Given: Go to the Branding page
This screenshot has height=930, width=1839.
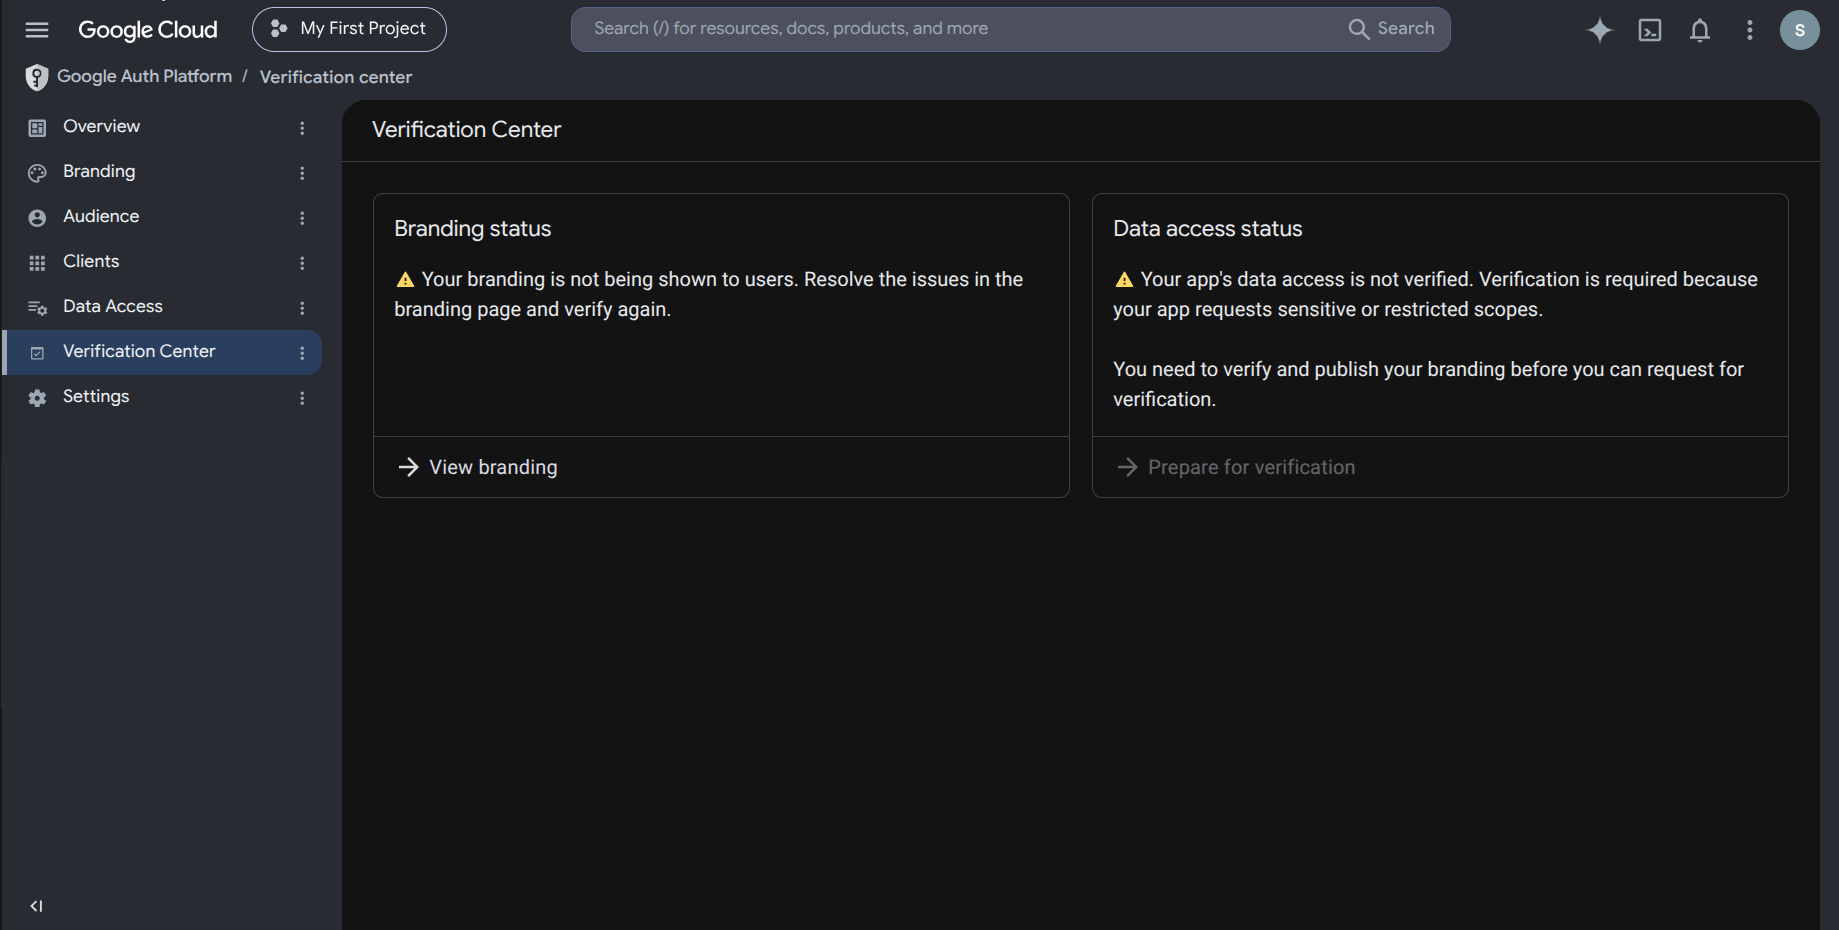Looking at the screenshot, I should [x=162, y=172].
